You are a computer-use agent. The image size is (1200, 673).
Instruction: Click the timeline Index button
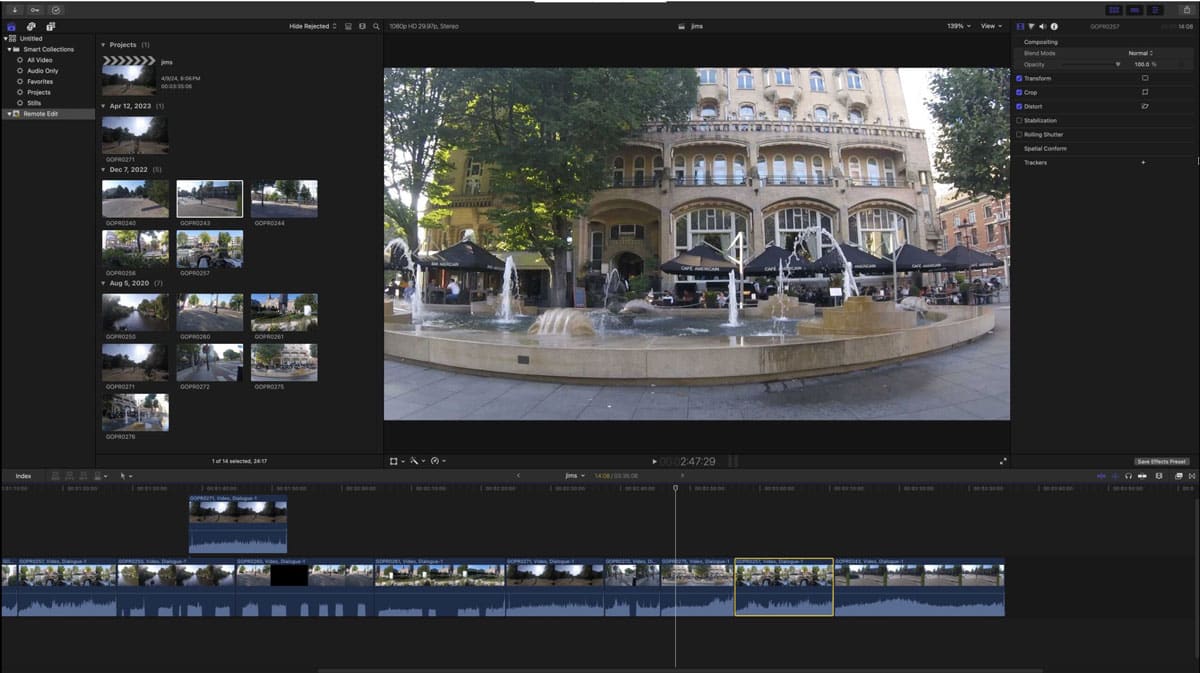(x=23, y=476)
